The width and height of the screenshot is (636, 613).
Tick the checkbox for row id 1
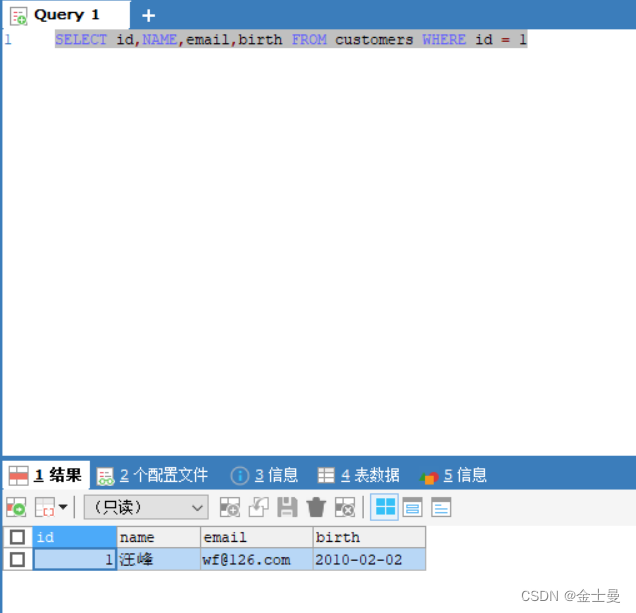tap(17, 559)
